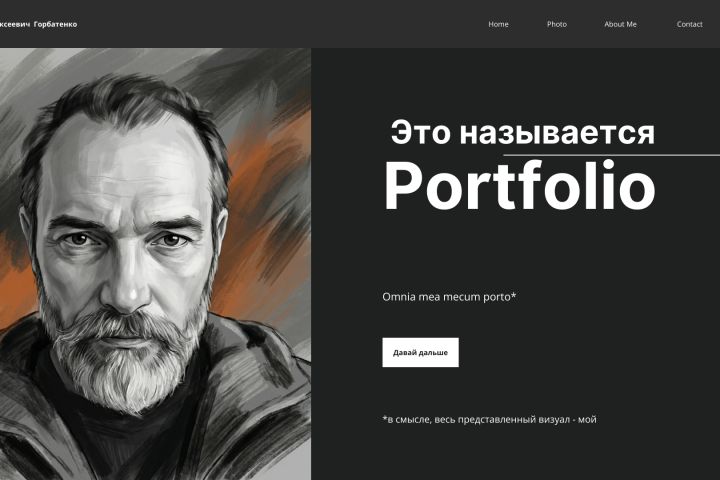Click the Это называется heading text

coord(523,132)
